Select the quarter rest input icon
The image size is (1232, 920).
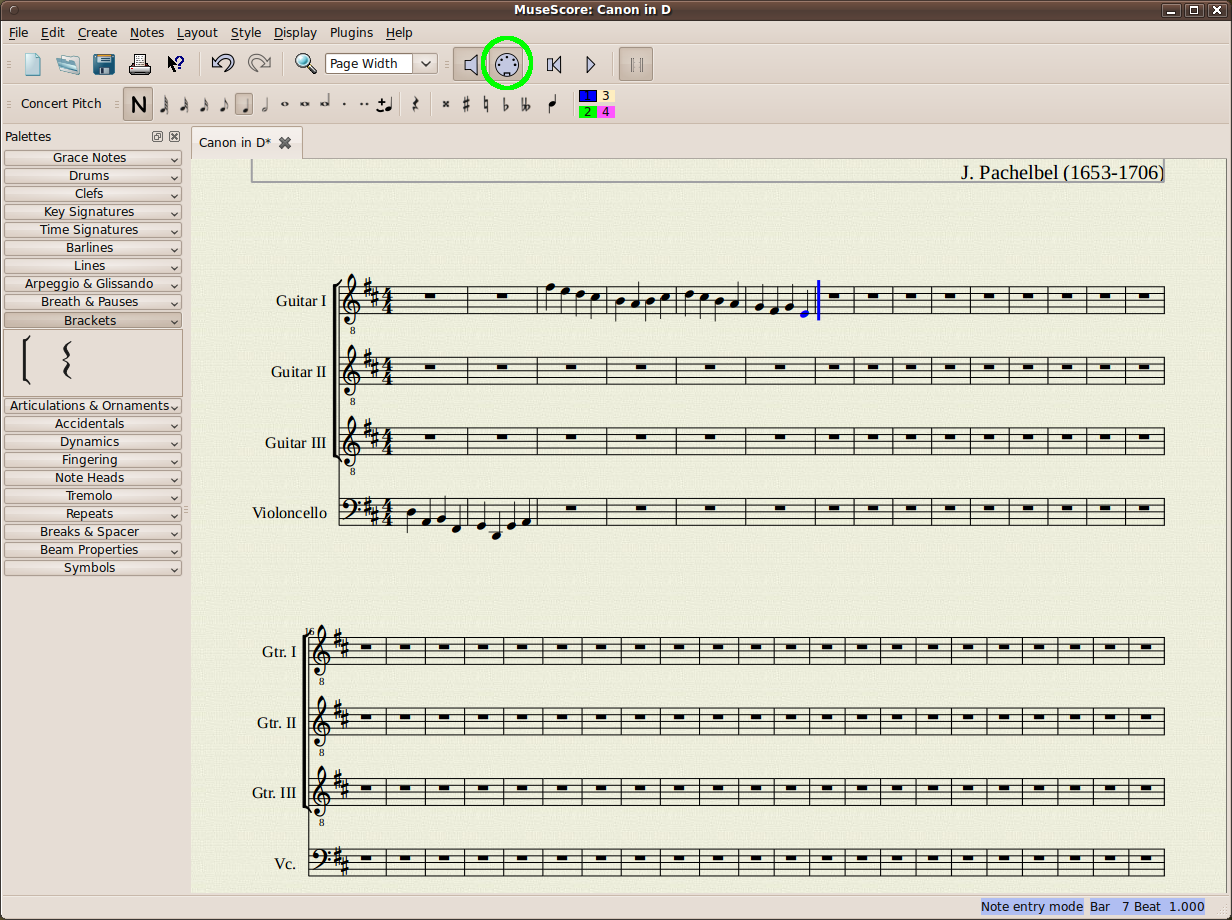click(415, 104)
